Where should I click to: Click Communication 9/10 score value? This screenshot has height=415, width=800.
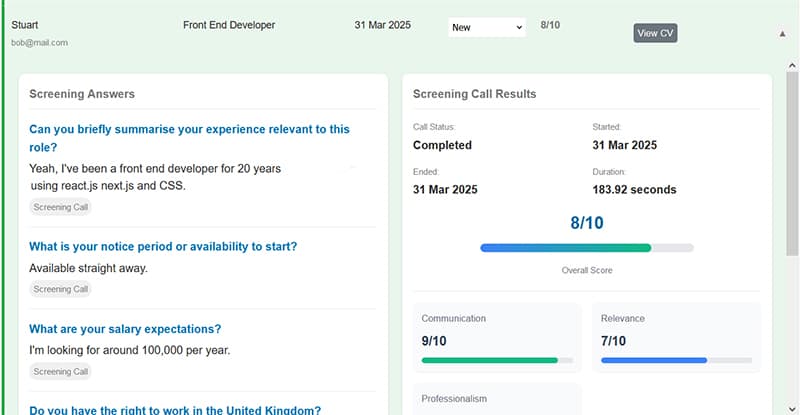click(434, 341)
